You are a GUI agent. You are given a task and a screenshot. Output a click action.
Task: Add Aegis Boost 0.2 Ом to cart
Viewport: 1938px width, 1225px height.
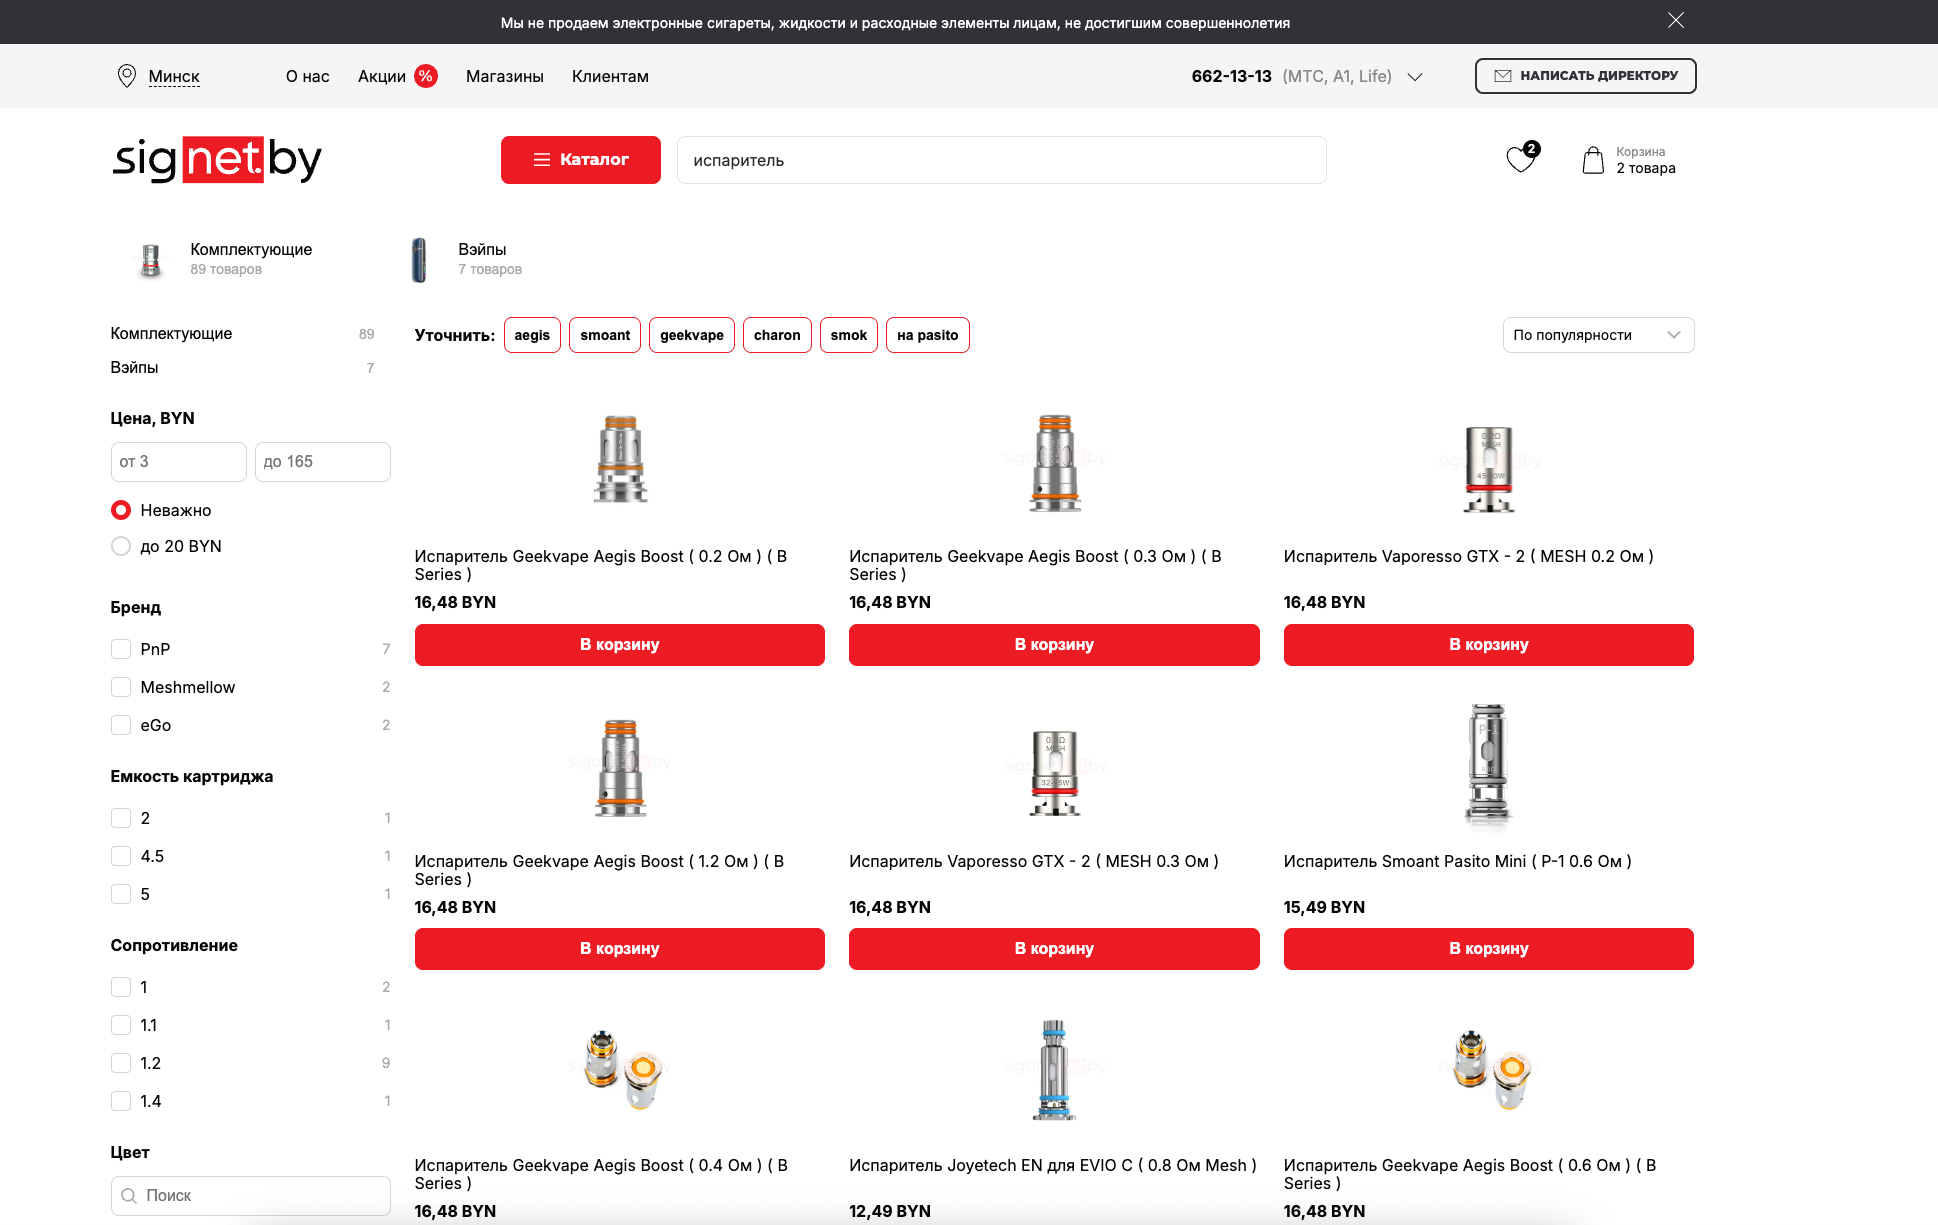620,645
